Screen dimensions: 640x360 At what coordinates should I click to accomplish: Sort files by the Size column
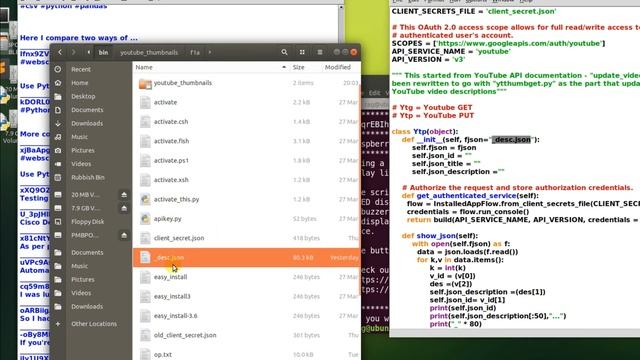click(298, 67)
